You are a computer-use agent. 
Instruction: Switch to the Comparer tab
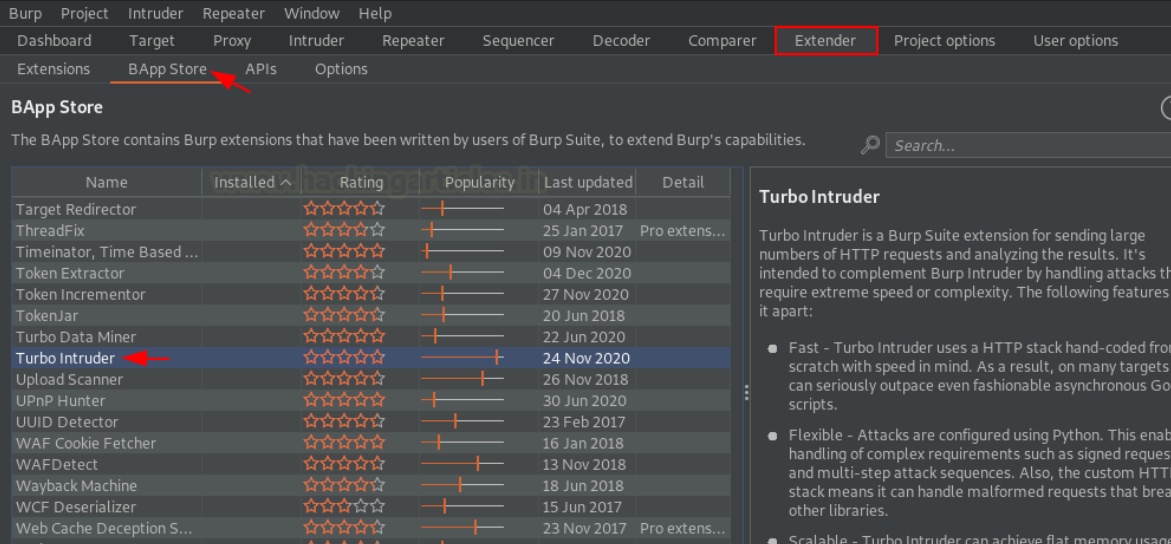722,41
